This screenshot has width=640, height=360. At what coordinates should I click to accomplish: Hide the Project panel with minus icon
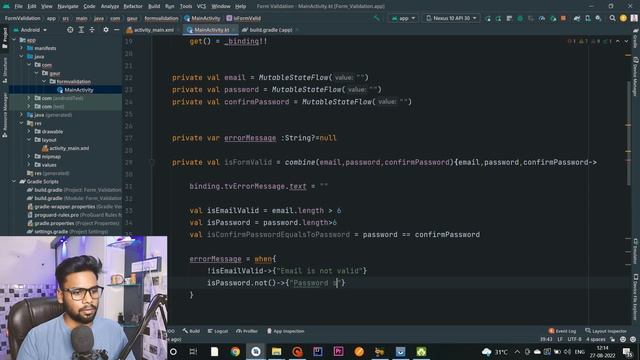(x=116, y=30)
